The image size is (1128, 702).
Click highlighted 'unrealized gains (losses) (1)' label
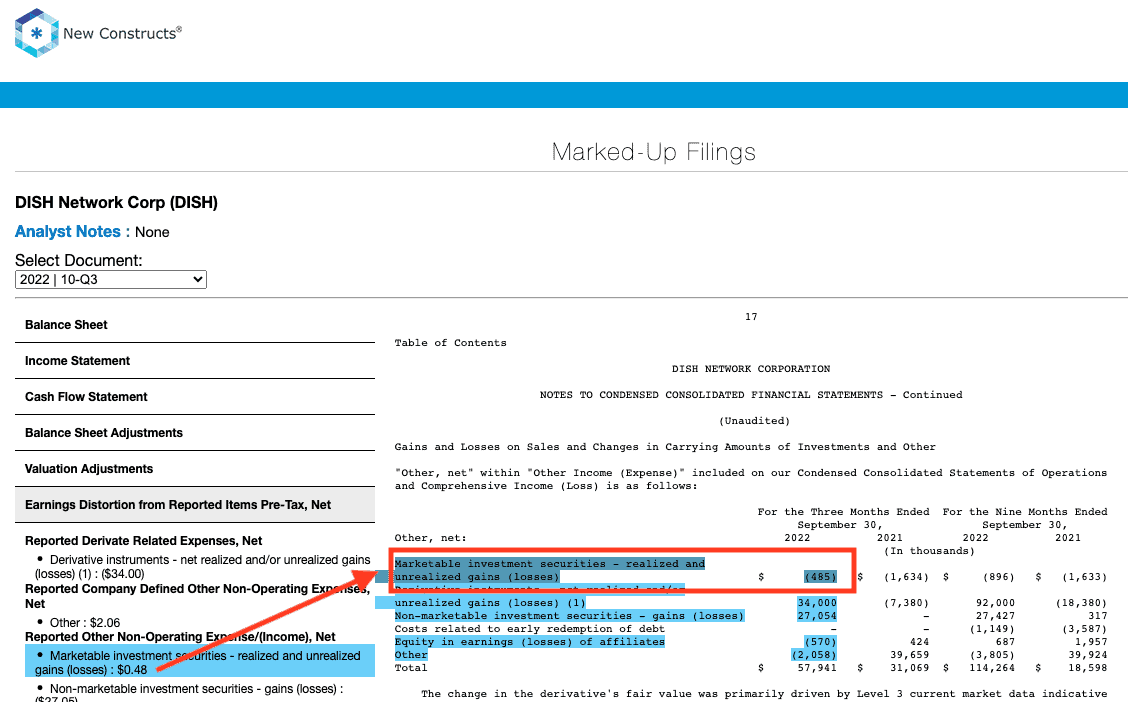point(490,603)
